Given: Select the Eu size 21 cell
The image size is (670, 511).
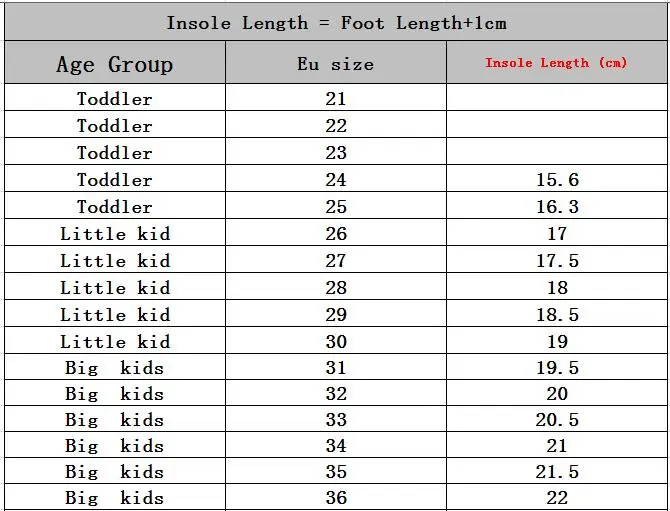Looking at the screenshot, I should tap(336, 99).
